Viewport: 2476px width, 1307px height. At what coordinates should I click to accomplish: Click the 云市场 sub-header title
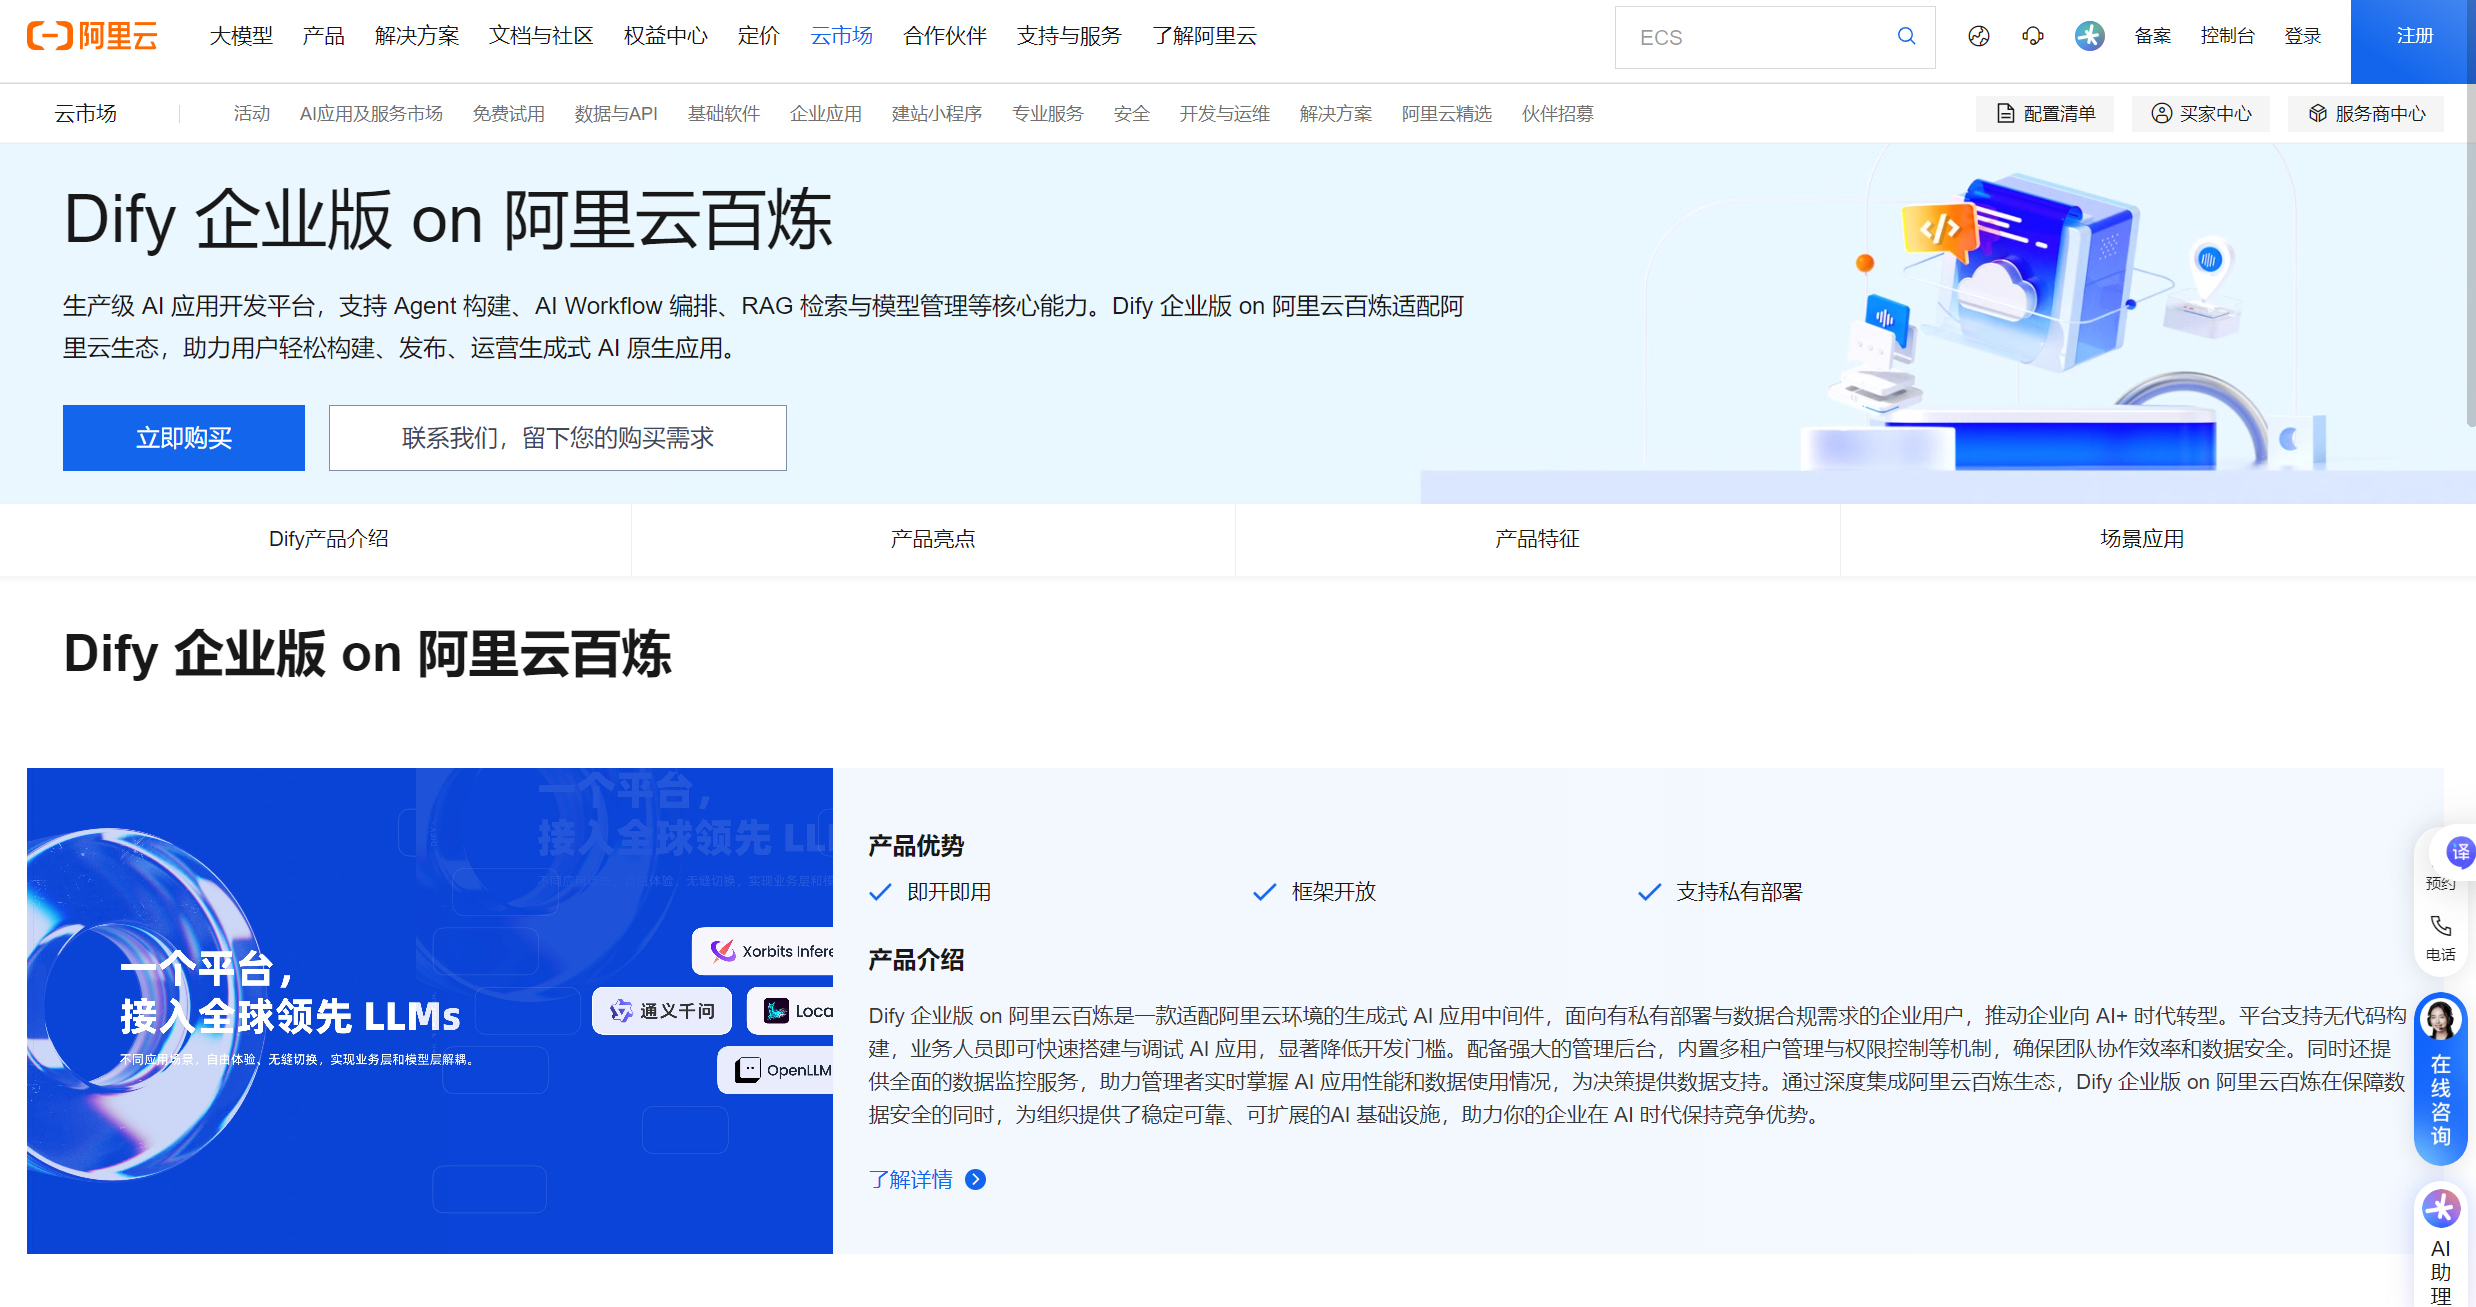86,114
